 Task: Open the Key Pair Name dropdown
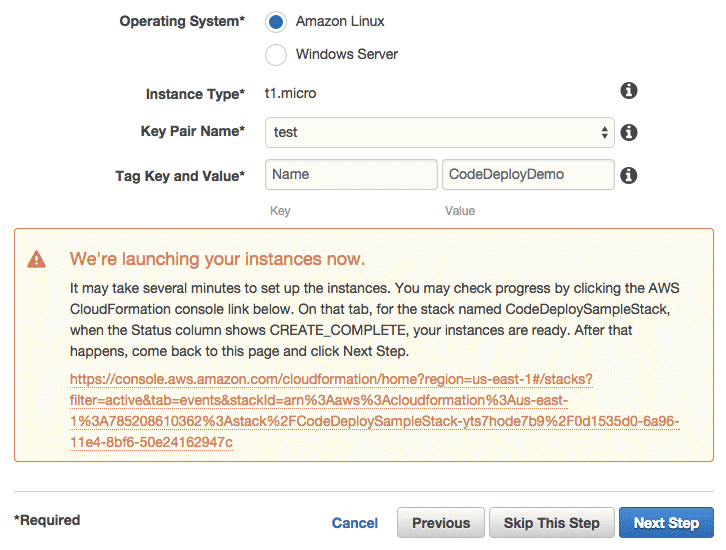click(439, 132)
